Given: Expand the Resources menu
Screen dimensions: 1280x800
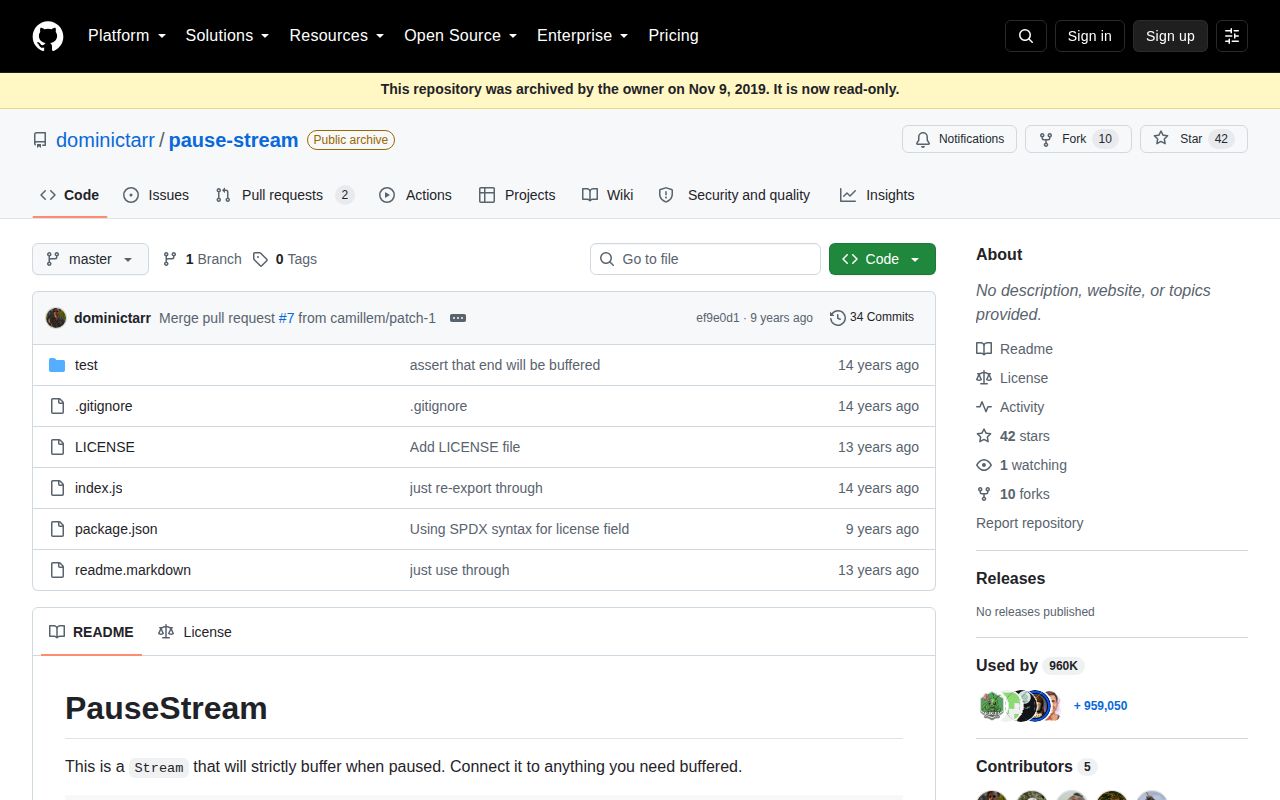Looking at the screenshot, I should pos(337,36).
